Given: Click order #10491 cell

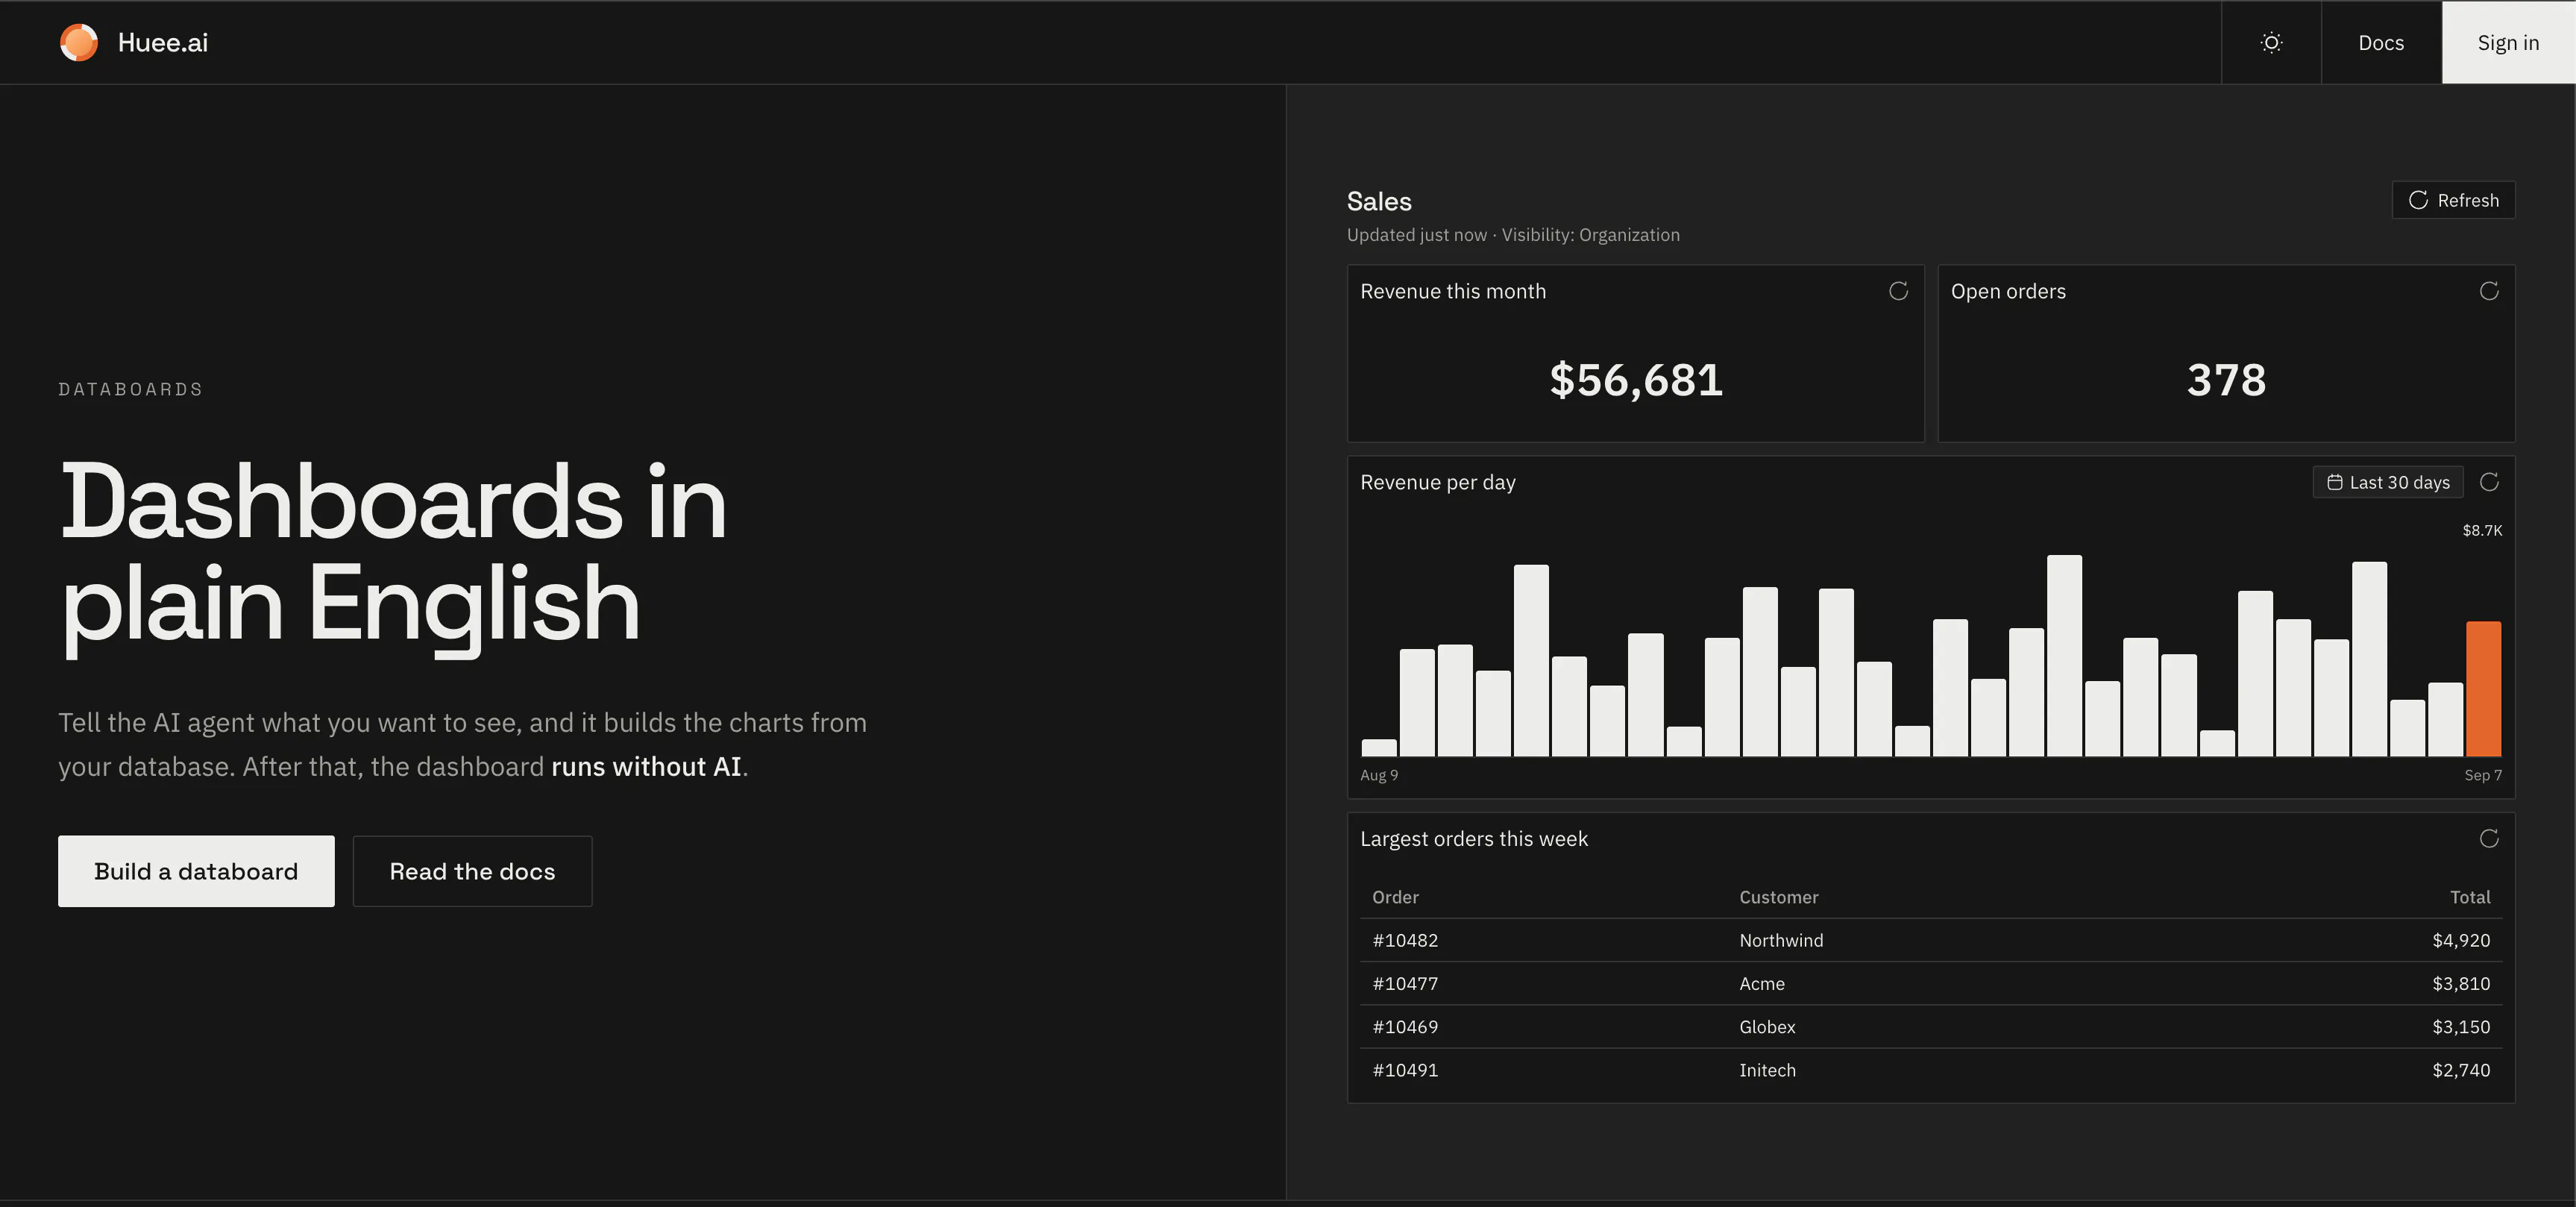Looking at the screenshot, I should [x=1405, y=1070].
